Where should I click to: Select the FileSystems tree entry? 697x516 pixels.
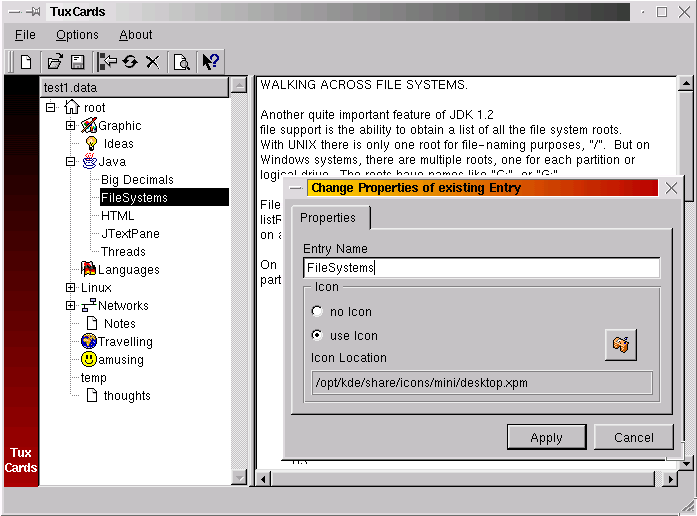(x=164, y=197)
